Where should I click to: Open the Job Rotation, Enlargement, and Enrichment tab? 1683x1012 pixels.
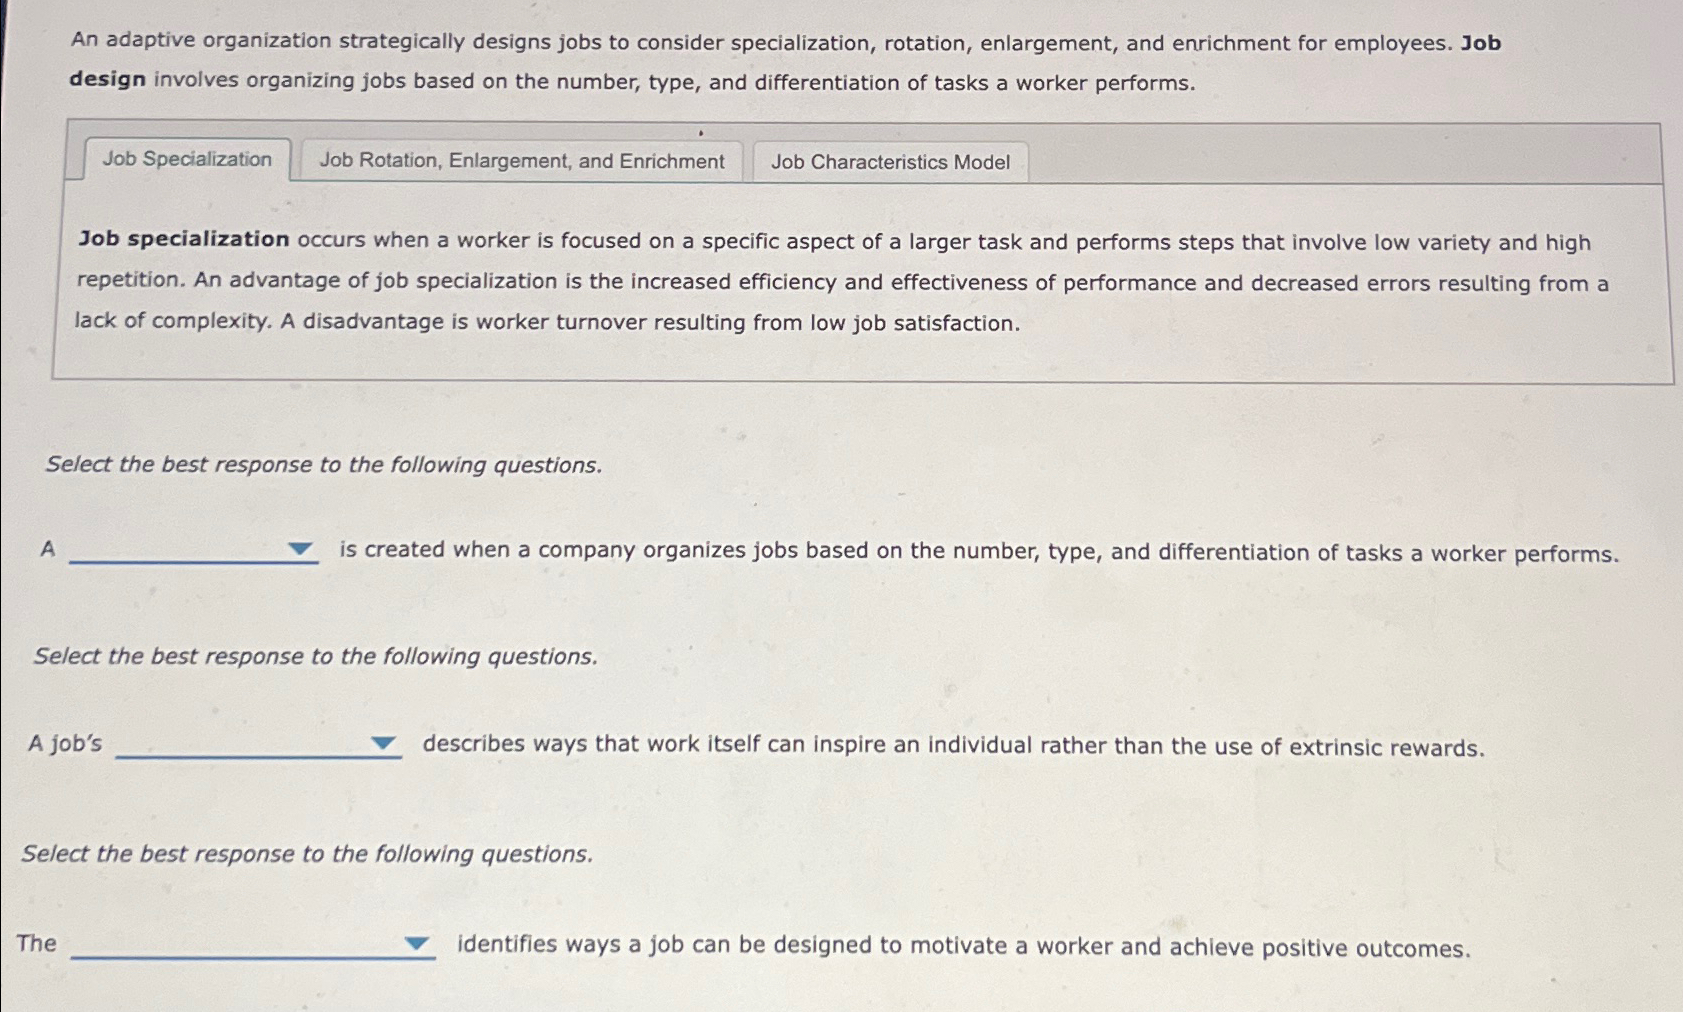tap(520, 160)
